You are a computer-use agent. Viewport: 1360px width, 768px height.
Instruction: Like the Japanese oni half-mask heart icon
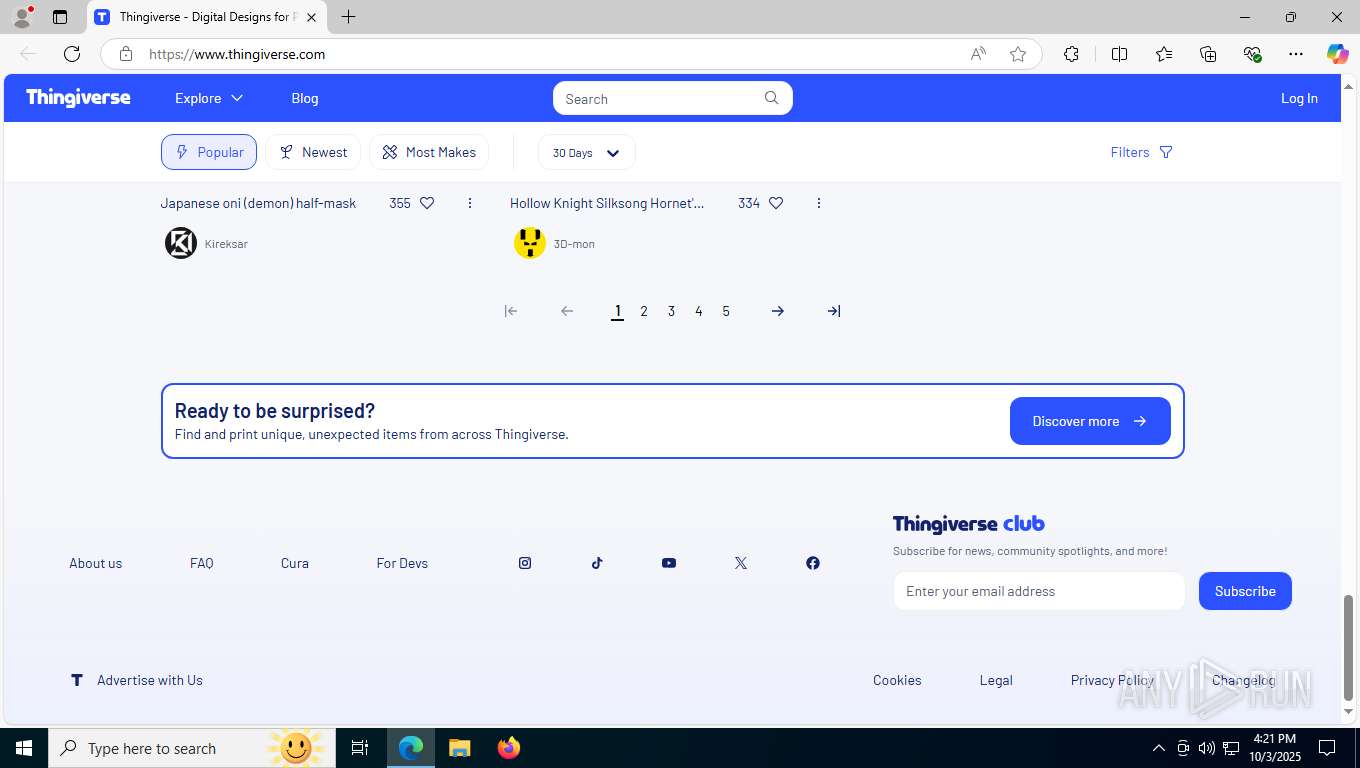[x=427, y=203]
